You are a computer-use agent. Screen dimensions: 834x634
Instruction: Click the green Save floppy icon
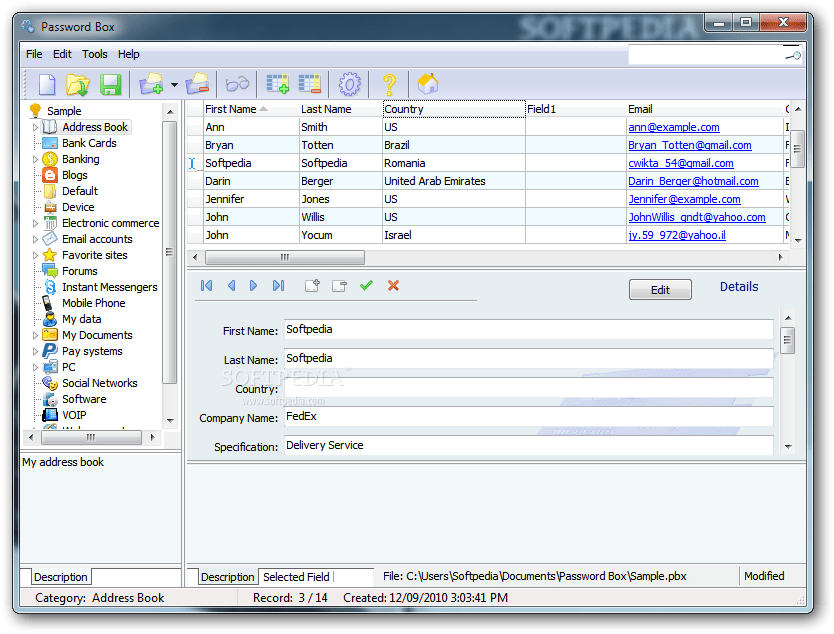coord(111,85)
